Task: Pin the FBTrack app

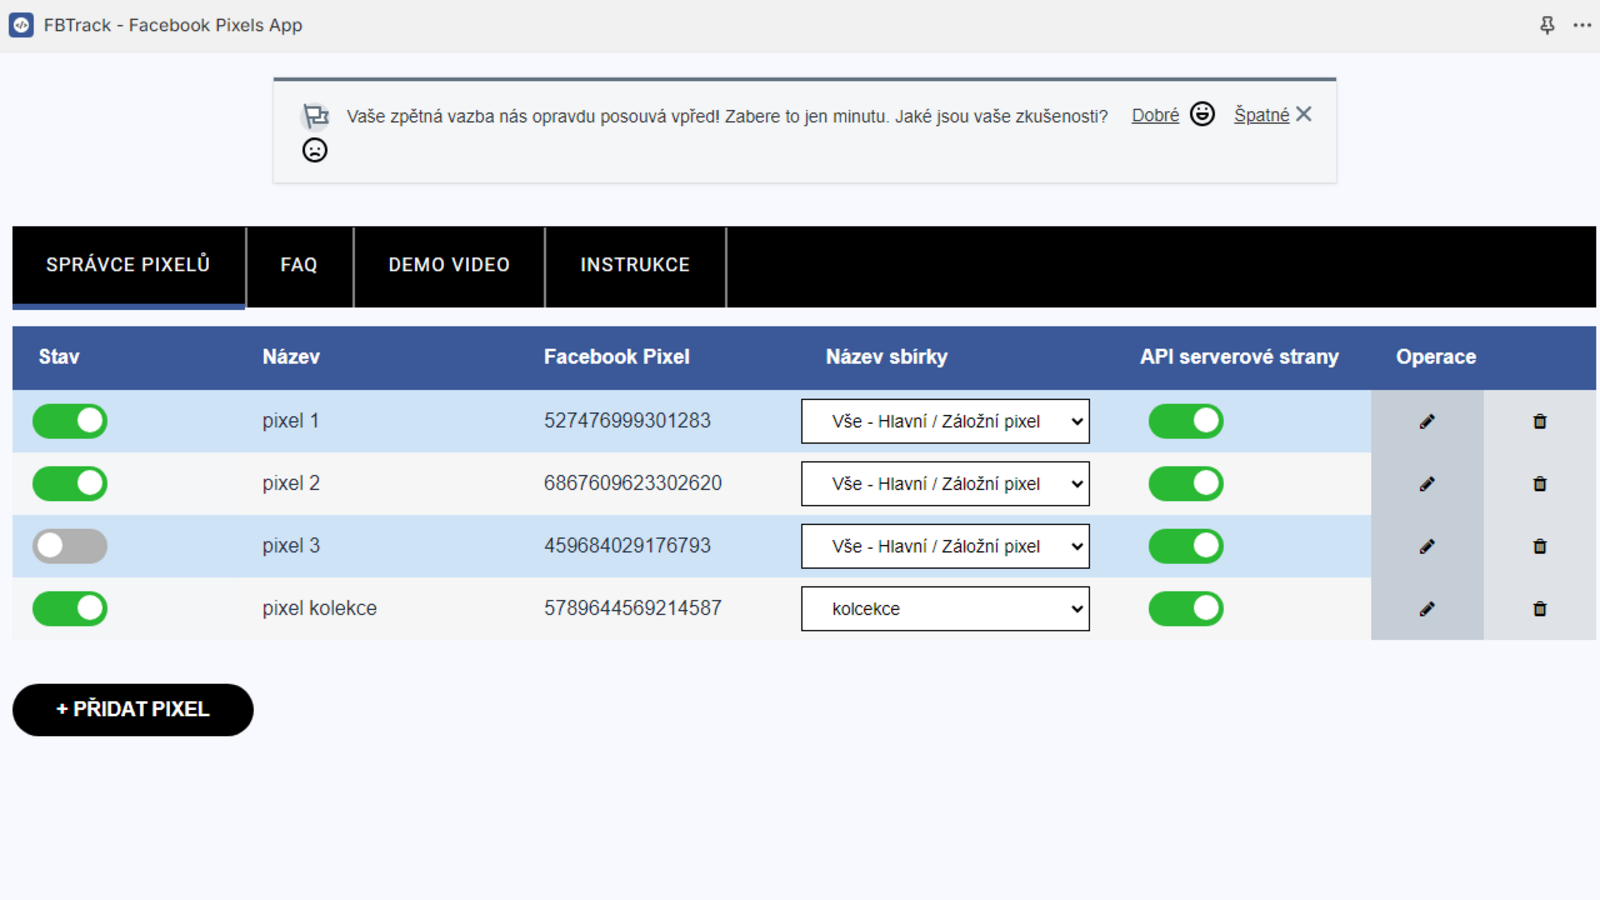Action: [1547, 25]
